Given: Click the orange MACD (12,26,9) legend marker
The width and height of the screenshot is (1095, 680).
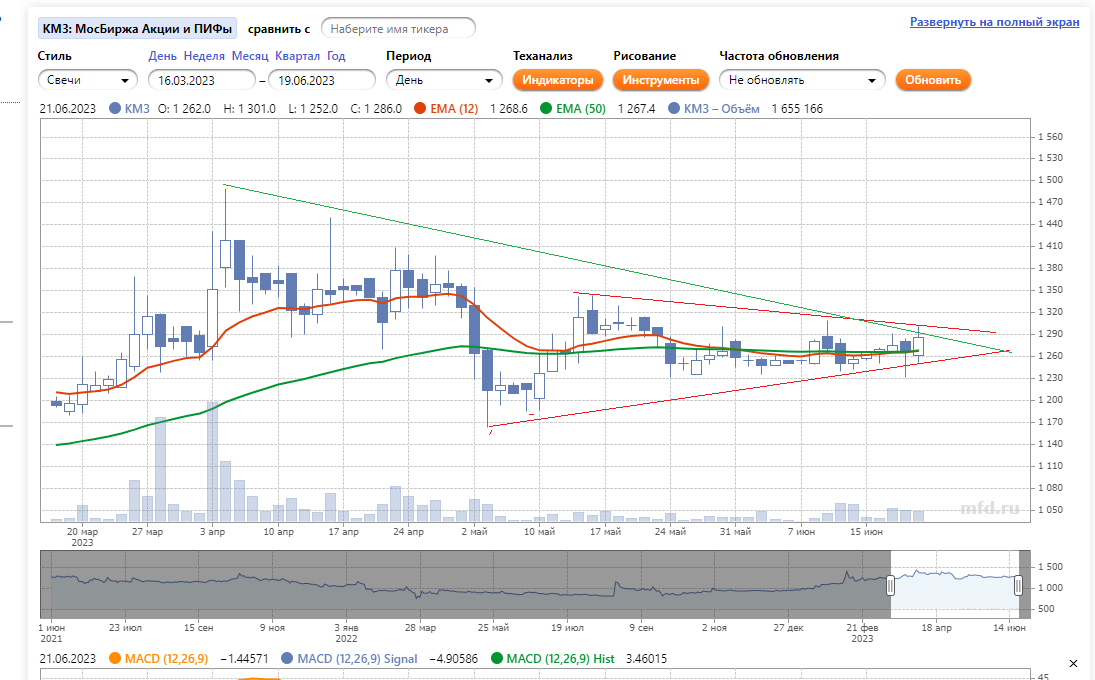Looking at the screenshot, I should 114,659.
